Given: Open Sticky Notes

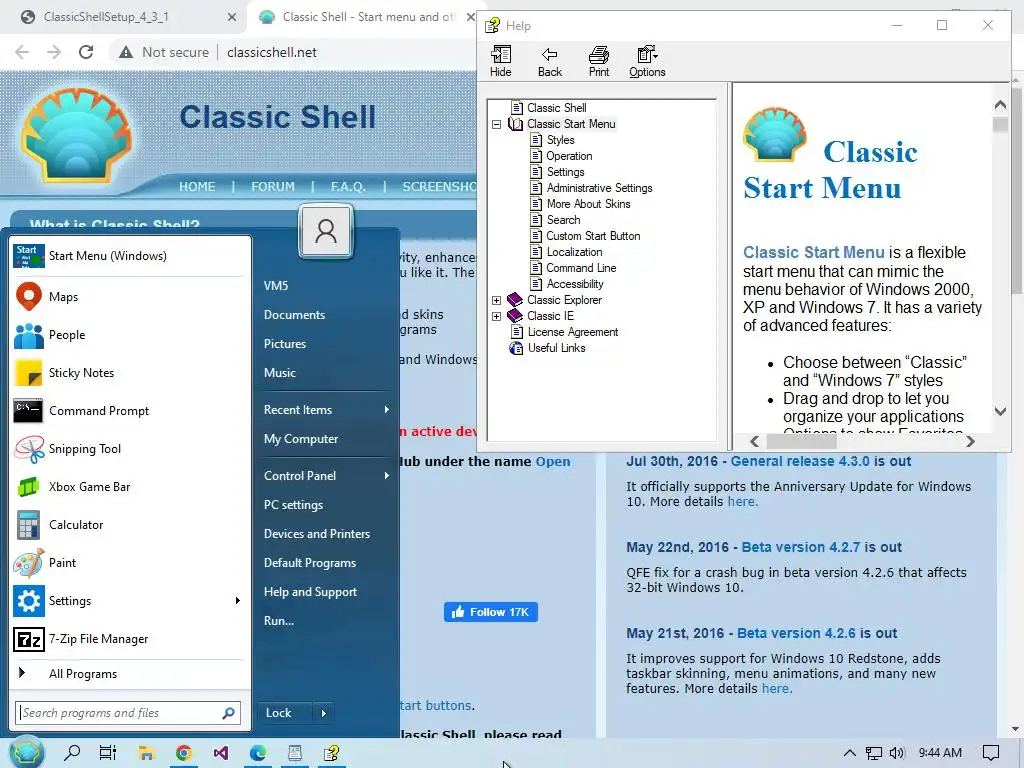Looking at the screenshot, I should (129, 372).
